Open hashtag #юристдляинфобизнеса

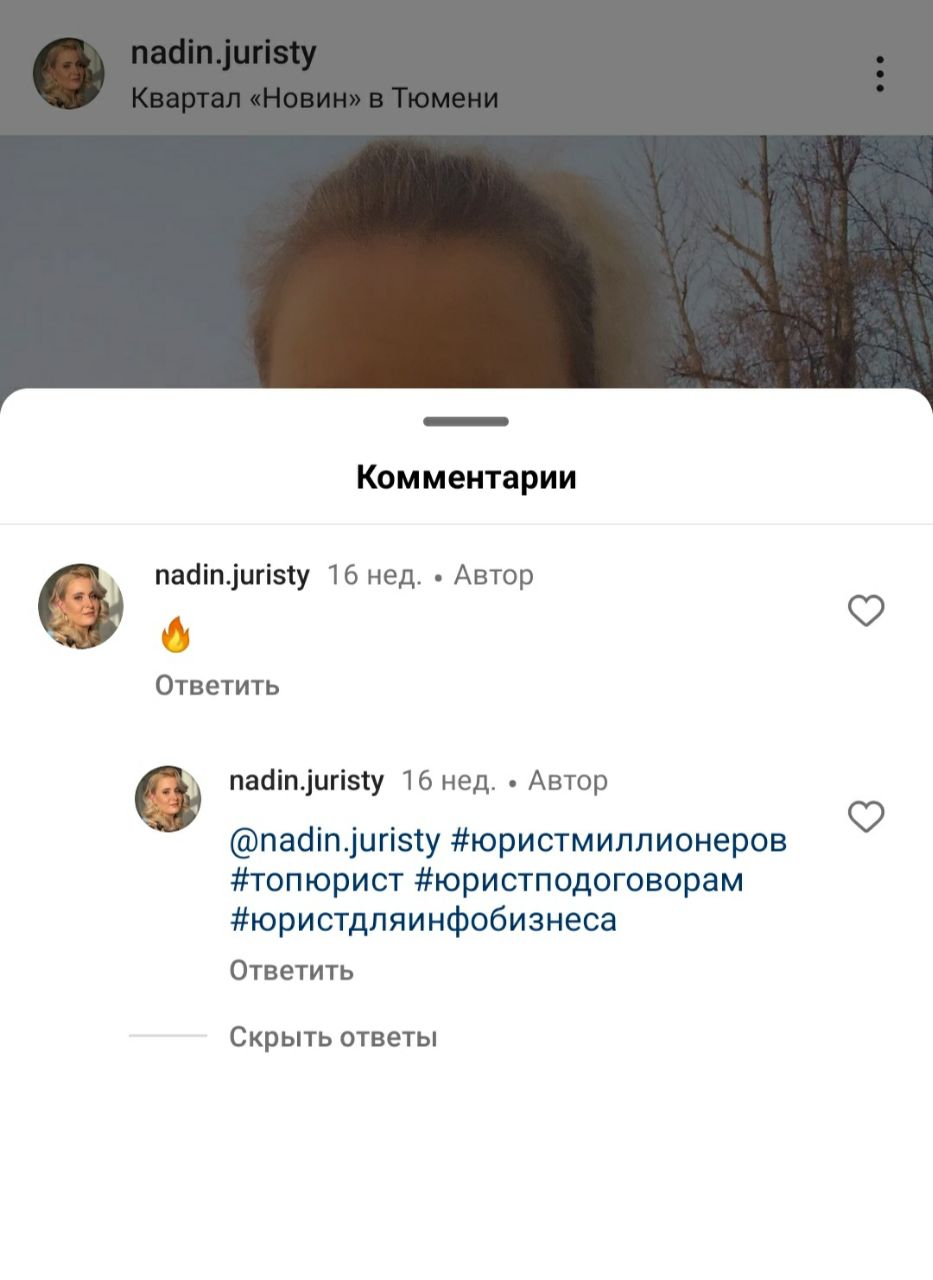pyautogui.click(x=423, y=919)
